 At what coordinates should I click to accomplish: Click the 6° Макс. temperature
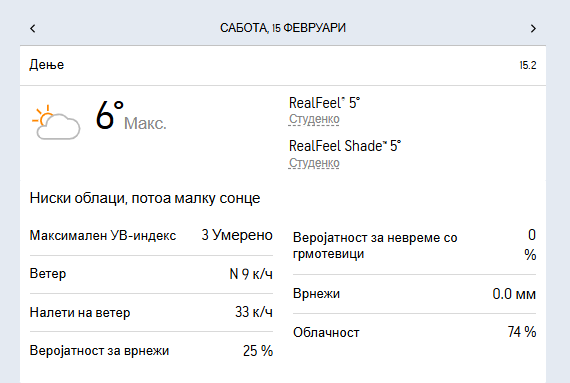[131, 116]
